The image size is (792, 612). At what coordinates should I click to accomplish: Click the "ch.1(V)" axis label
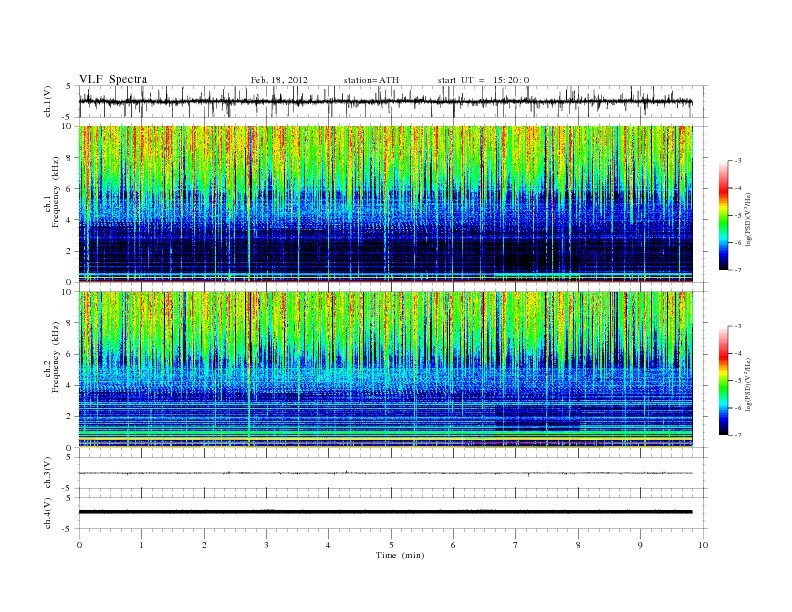pos(48,101)
